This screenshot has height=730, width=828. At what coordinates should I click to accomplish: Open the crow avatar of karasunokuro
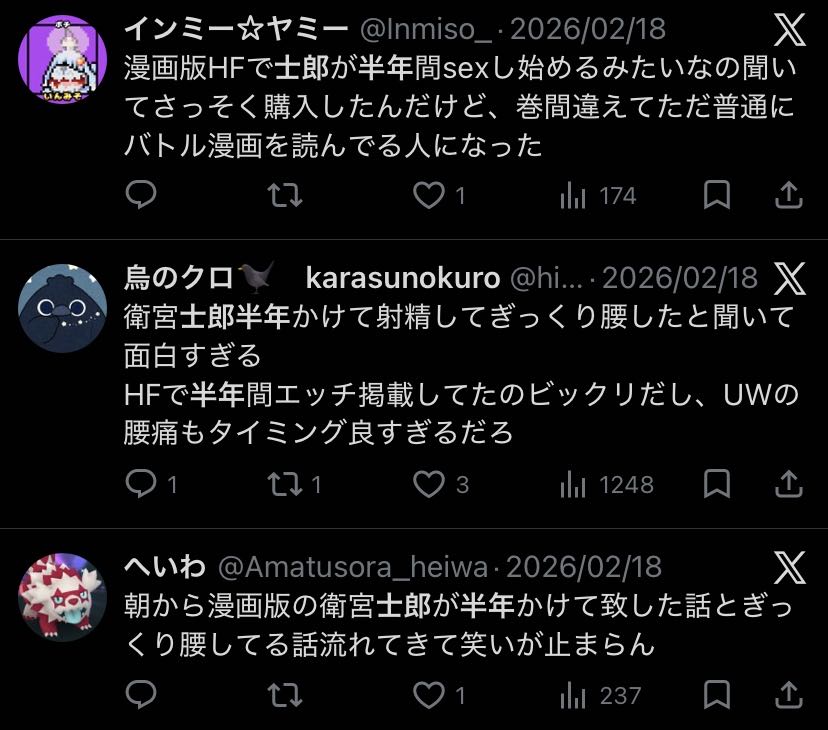tap(62, 308)
